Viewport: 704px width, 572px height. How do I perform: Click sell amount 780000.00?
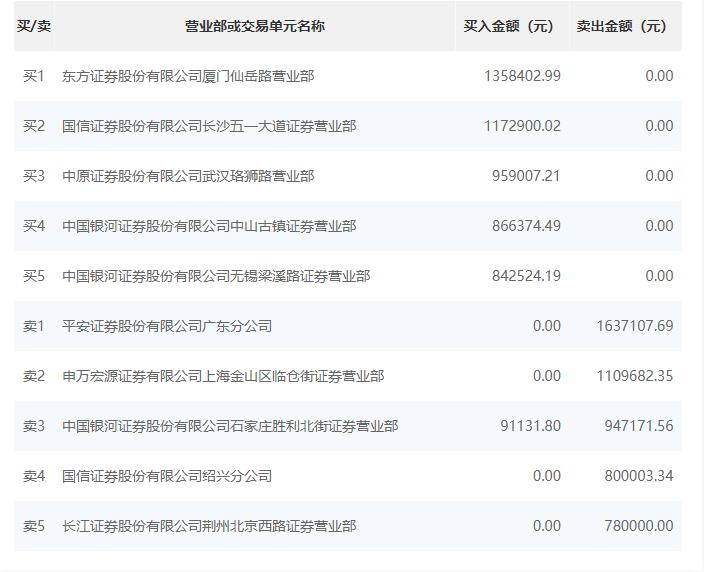pyautogui.click(x=639, y=525)
